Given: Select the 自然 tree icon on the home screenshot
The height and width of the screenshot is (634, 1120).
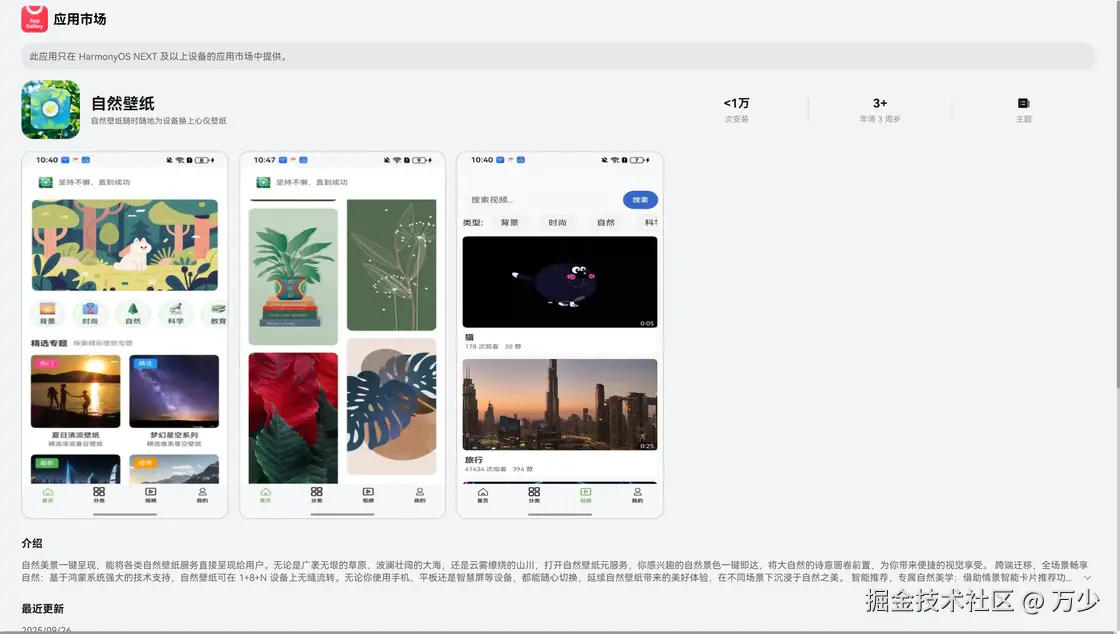Looking at the screenshot, I should pos(133,310).
